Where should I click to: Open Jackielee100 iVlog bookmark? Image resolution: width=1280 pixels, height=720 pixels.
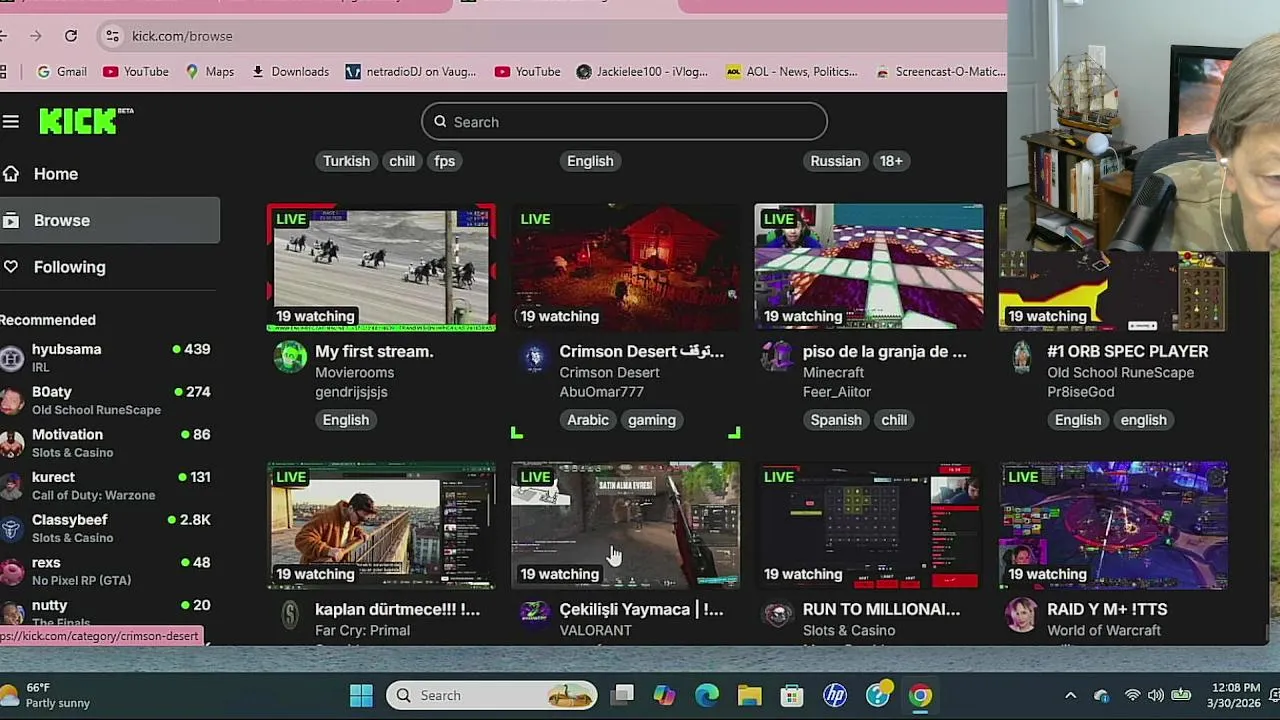(x=642, y=72)
